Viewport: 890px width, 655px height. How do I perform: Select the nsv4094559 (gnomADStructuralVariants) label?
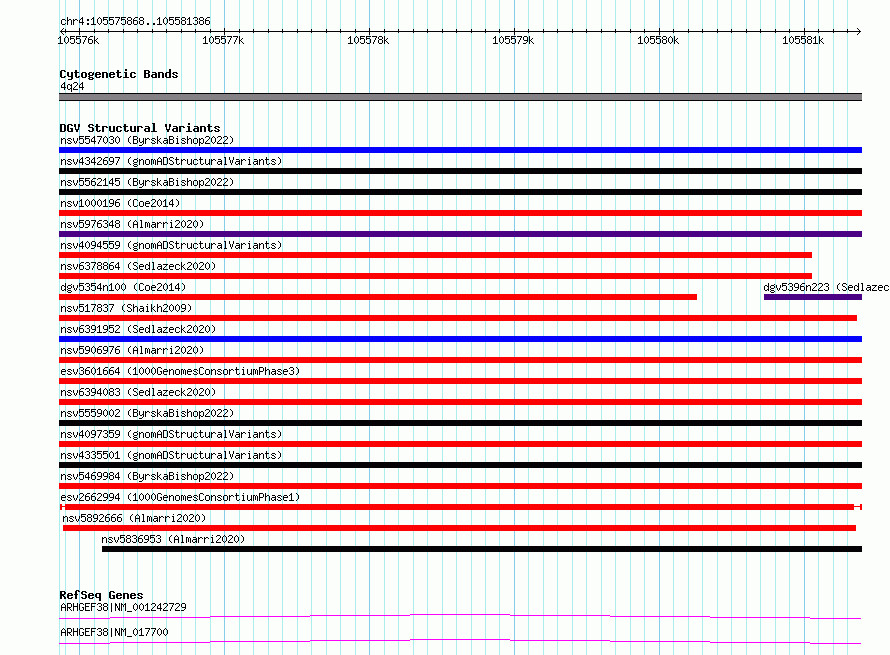[x=171, y=245]
